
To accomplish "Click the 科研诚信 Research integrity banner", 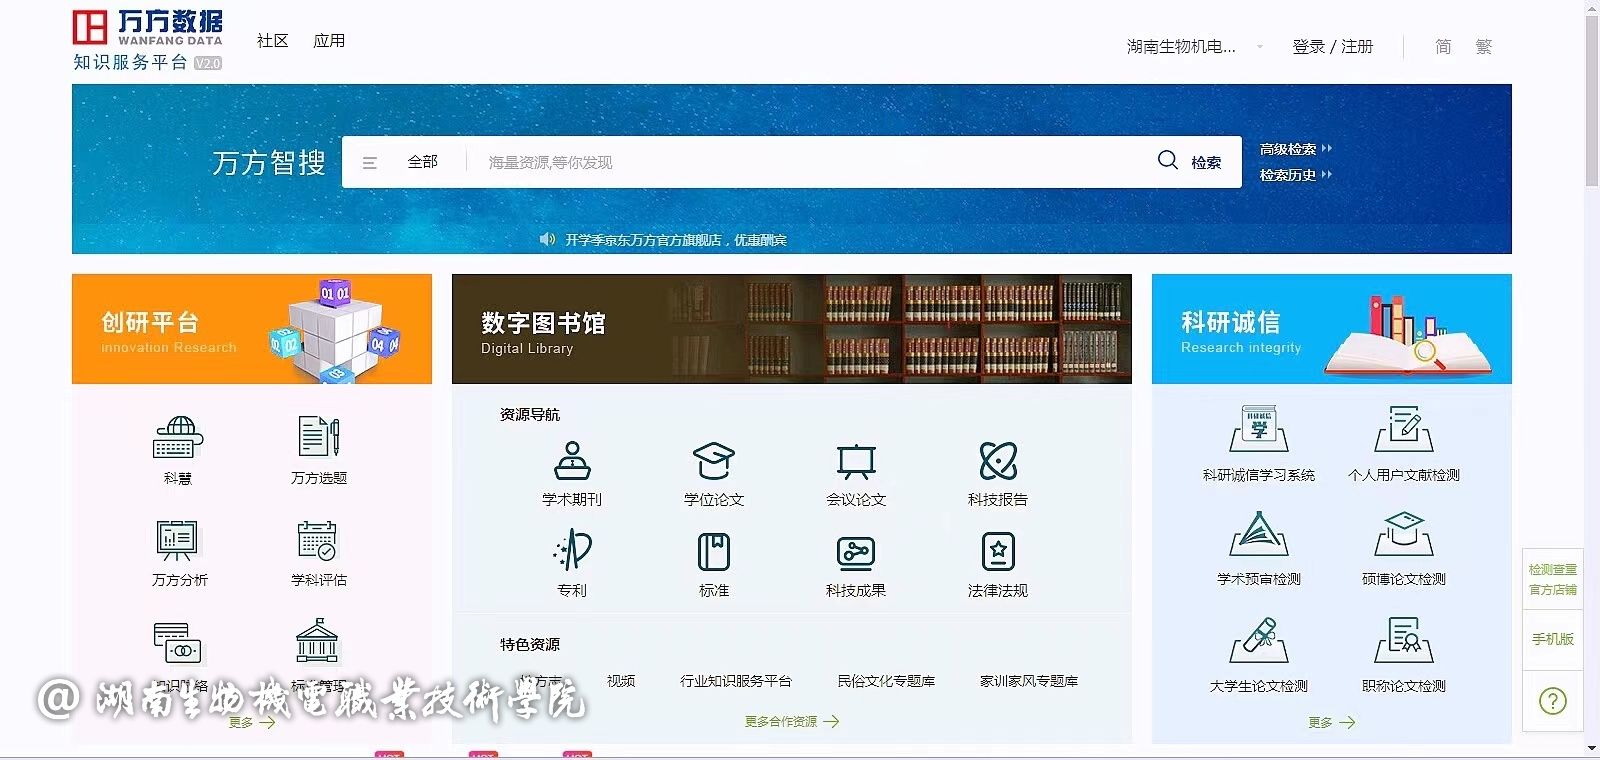I will [1332, 329].
